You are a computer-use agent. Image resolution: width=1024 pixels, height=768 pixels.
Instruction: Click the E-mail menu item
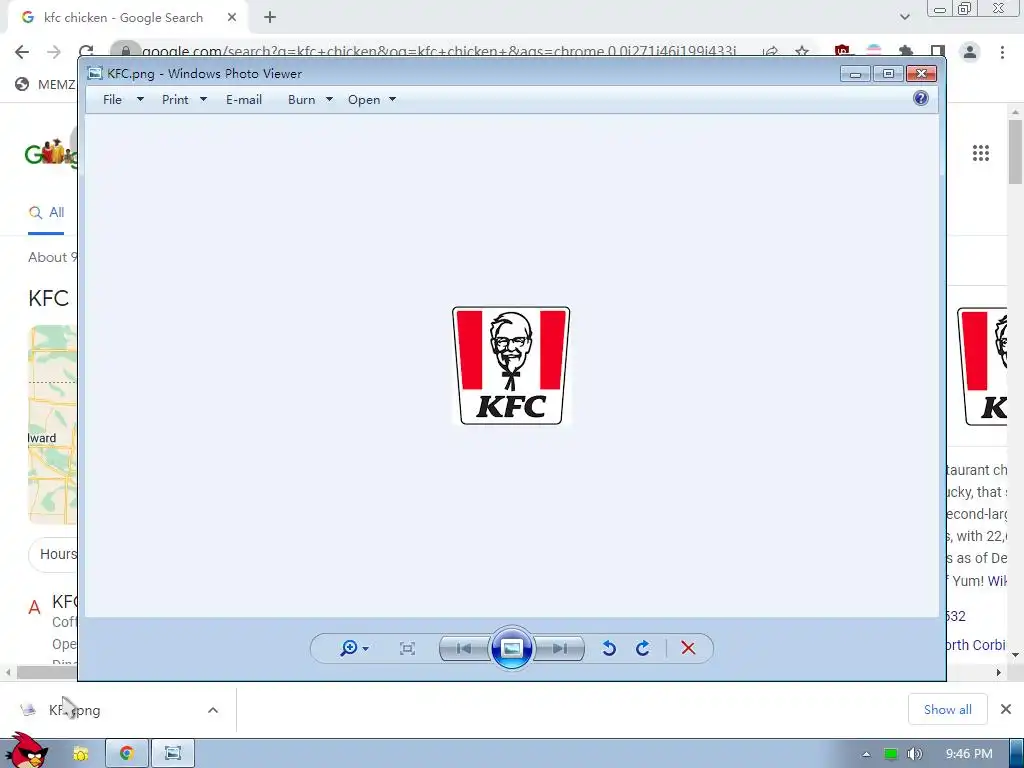coord(244,99)
